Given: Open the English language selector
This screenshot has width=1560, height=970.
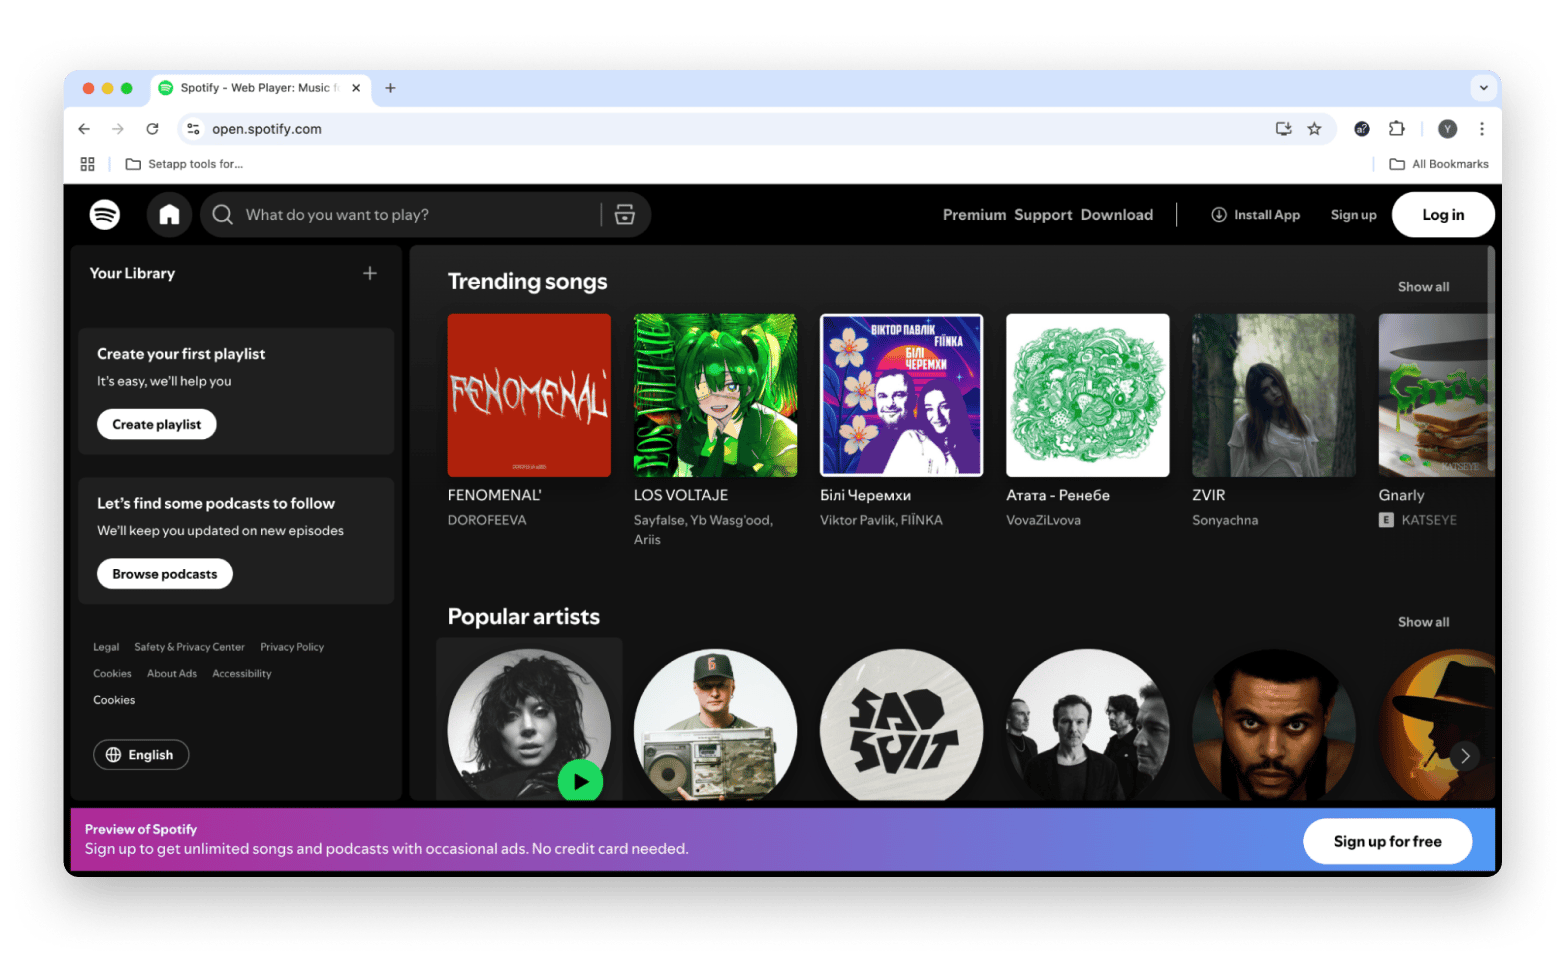Looking at the screenshot, I should tap(141, 755).
